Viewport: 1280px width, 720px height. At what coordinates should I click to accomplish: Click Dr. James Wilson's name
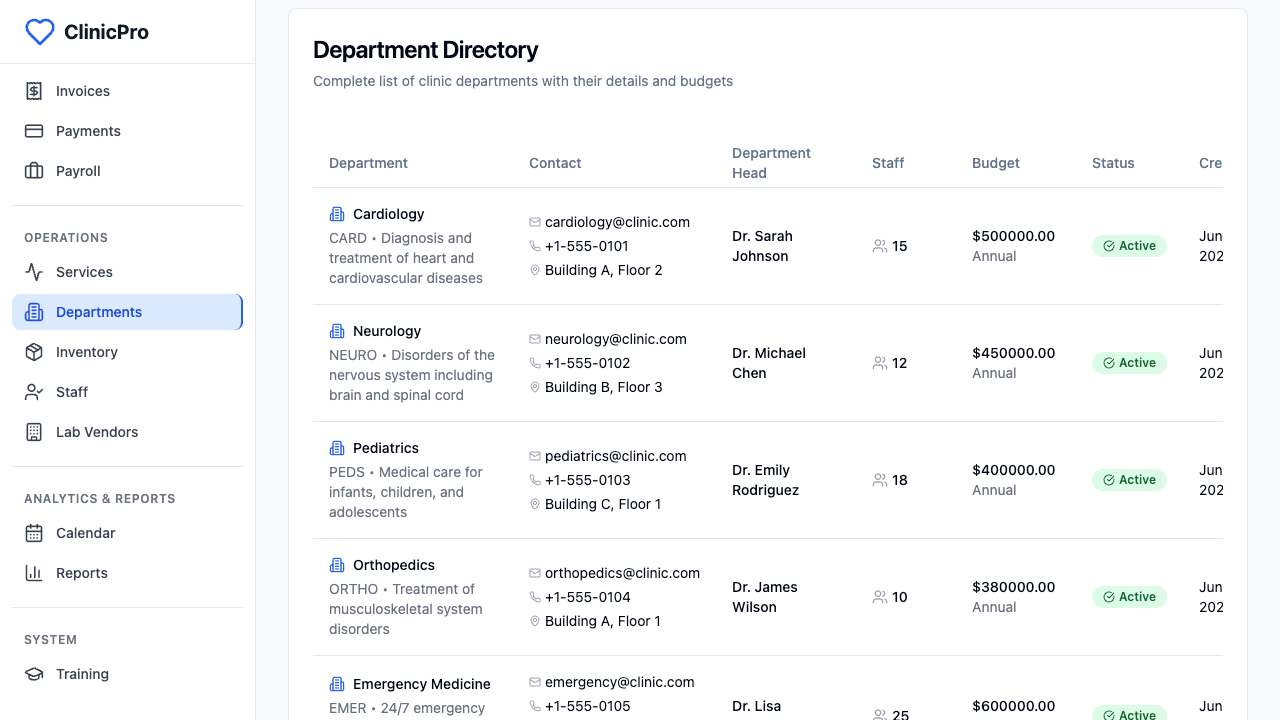[765, 597]
